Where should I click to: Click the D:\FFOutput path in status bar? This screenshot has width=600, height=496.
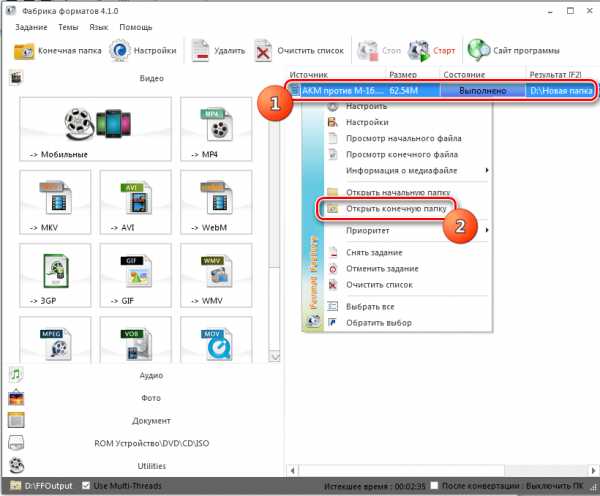(48, 486)
